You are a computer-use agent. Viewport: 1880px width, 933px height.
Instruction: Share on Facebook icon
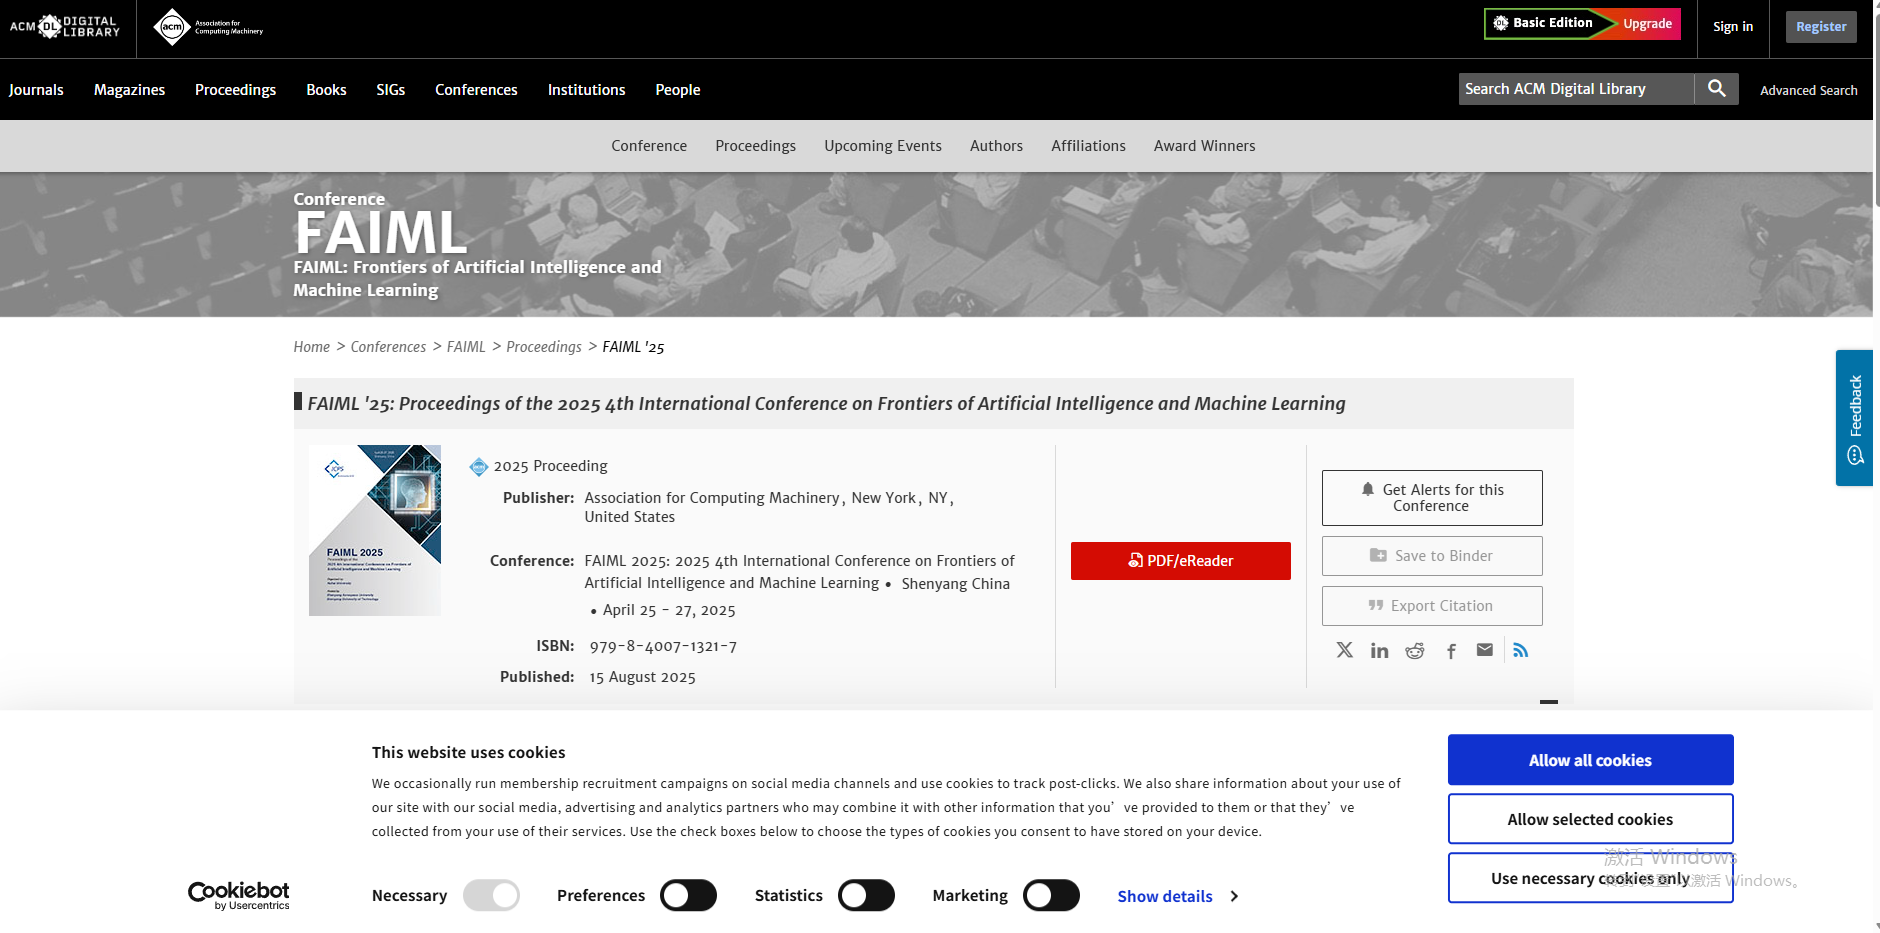point(1451,651)
